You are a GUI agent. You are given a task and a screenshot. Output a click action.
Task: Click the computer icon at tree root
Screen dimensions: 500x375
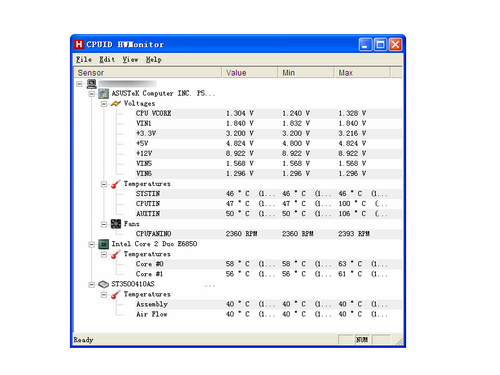pyautogui.click(x=91, y=84)
